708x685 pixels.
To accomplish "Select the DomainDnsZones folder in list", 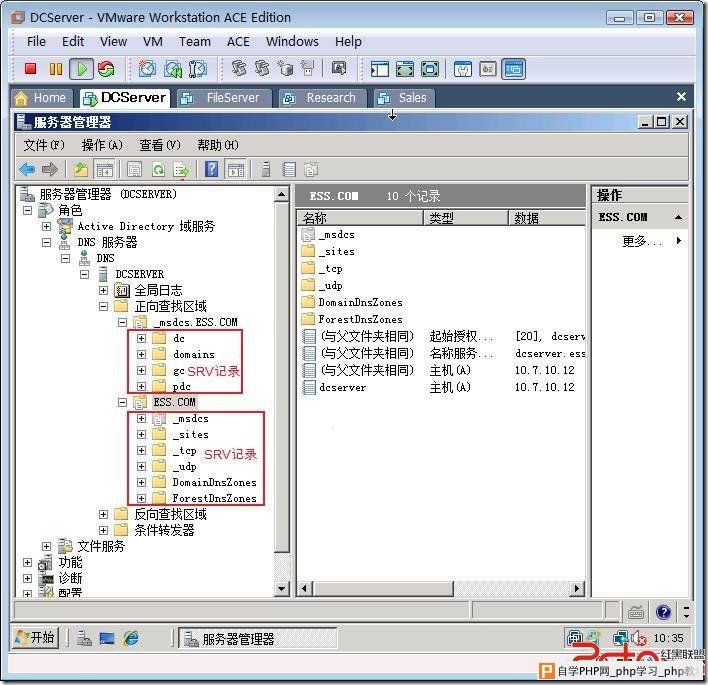I will (x=360, y=302).
